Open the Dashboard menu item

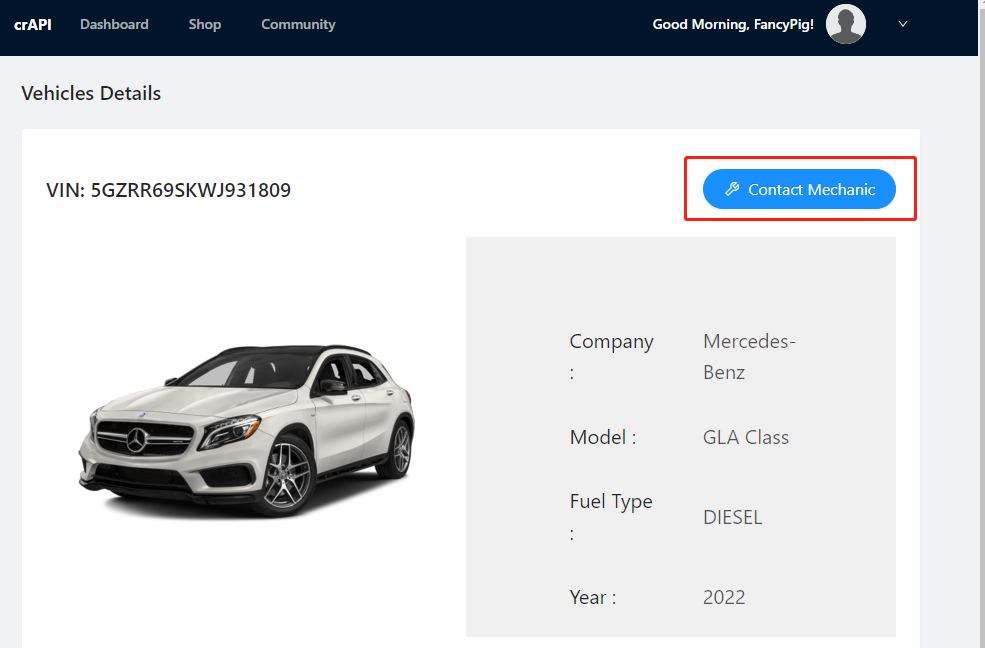coord(114,24)
